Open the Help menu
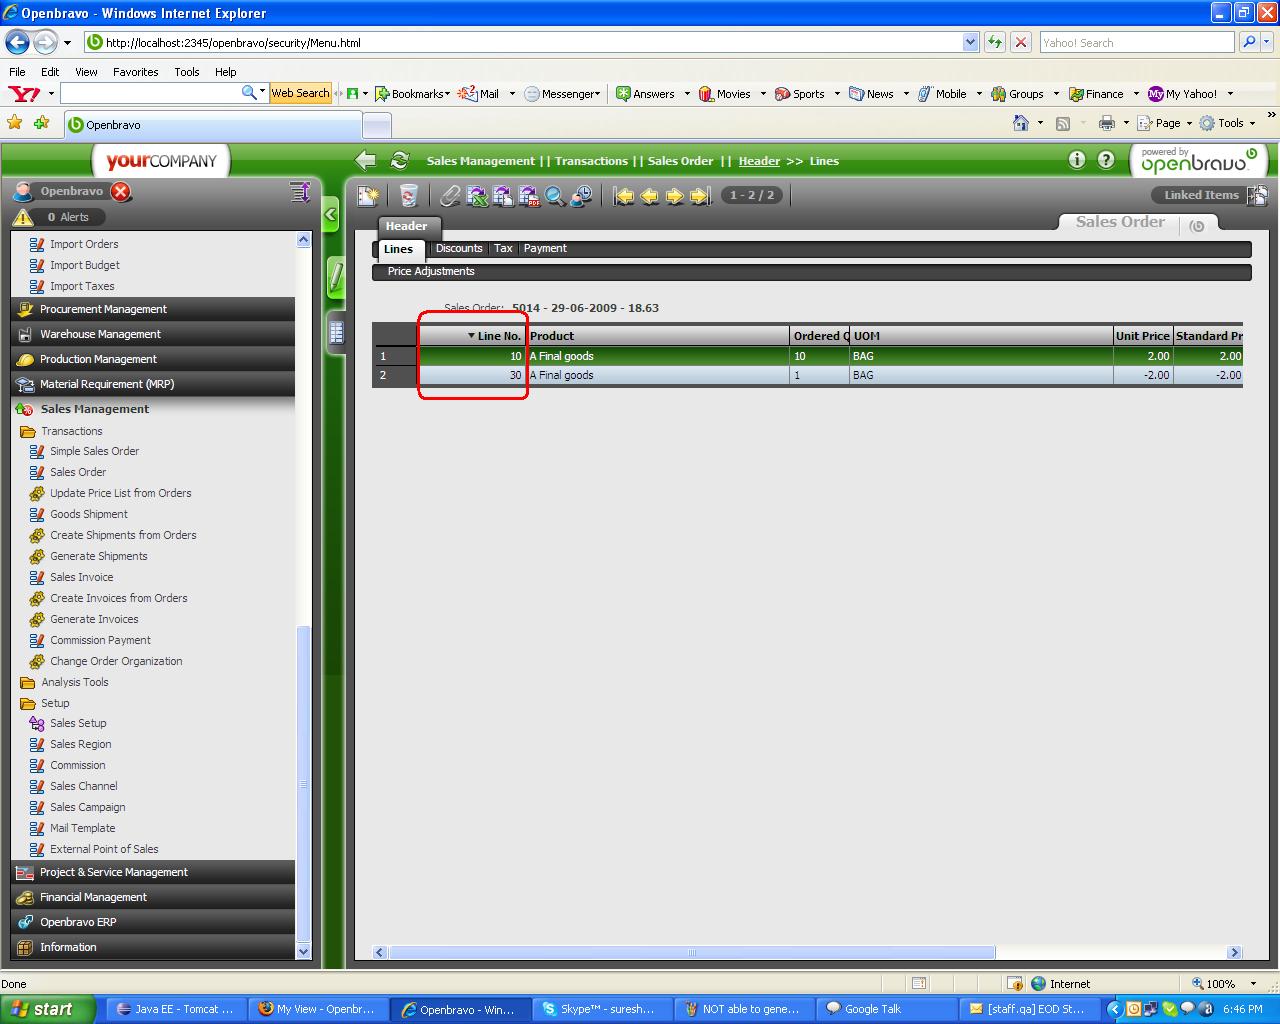The image size is (1280, 1024). 226,72
